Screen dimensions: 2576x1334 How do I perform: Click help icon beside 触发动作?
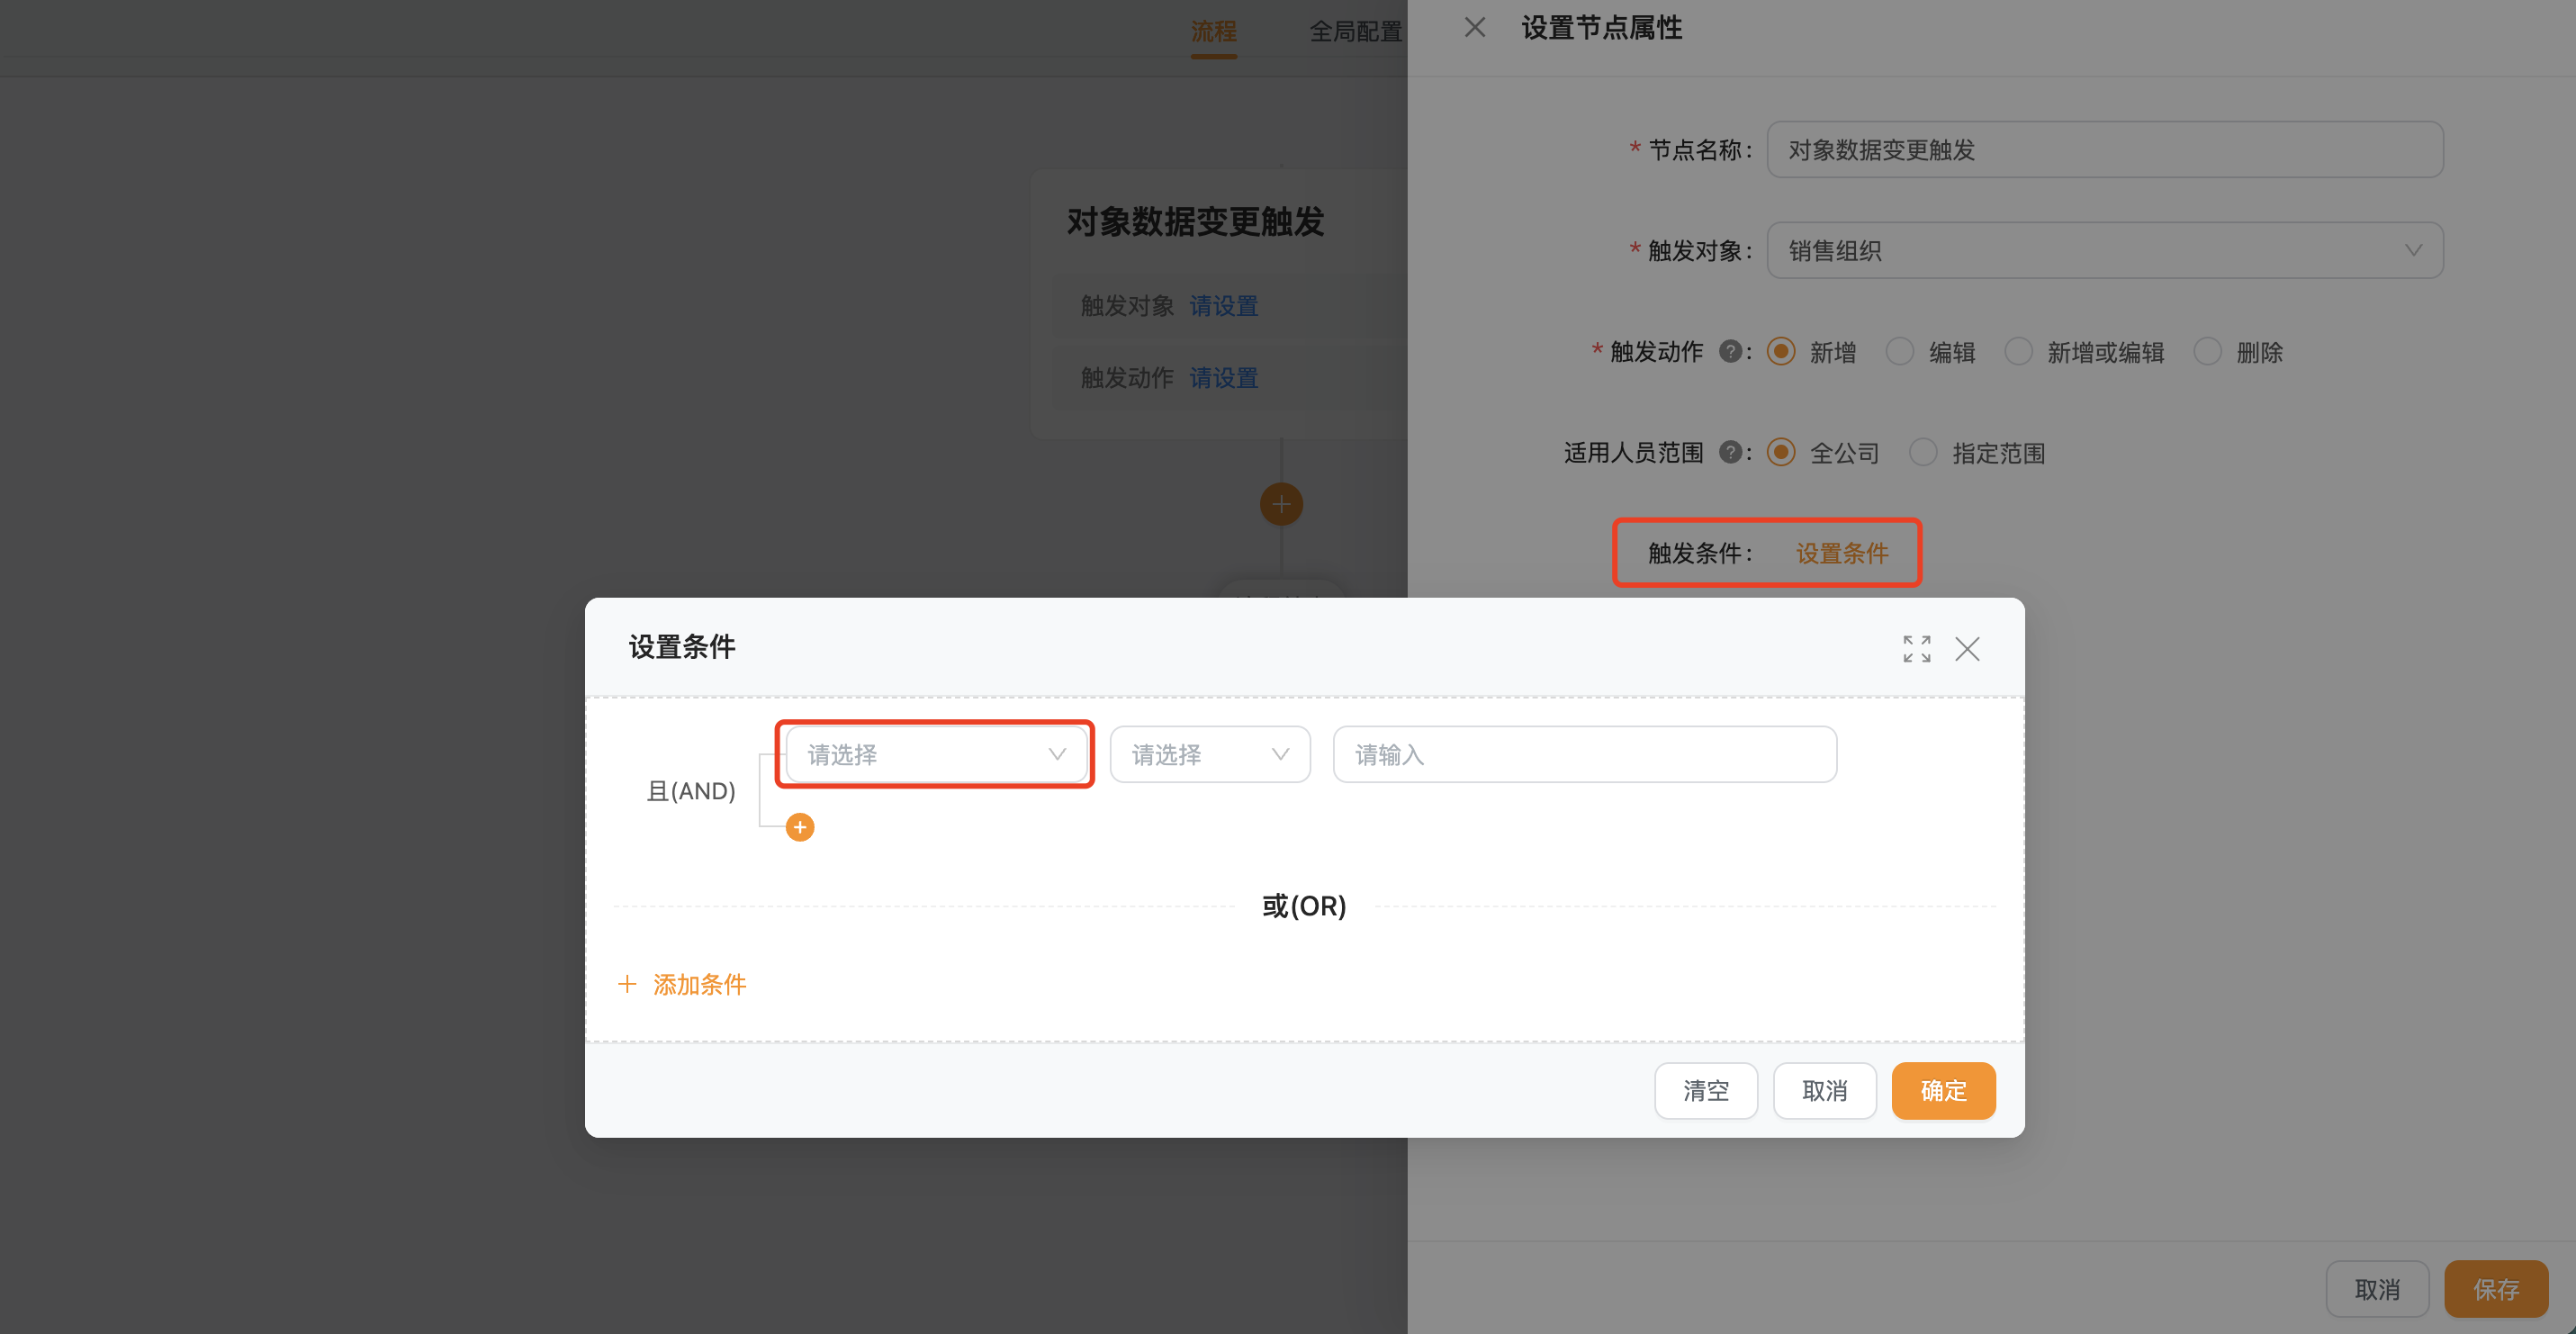1731,352
